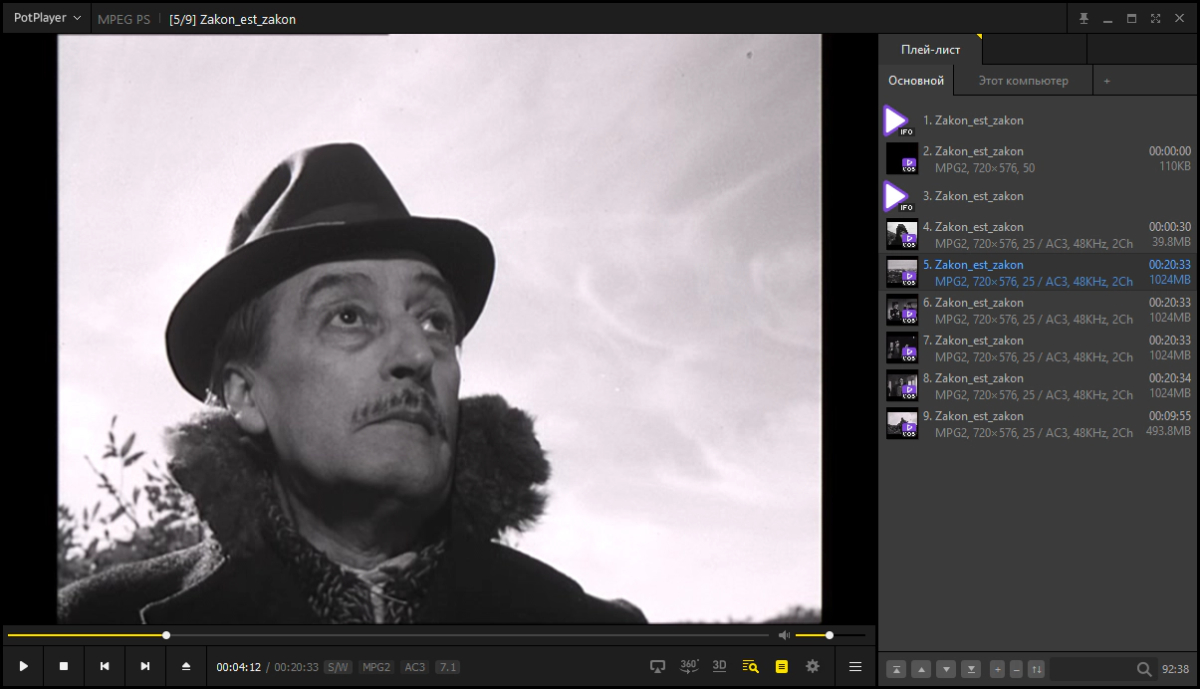Open the hamburger menu in control bar

coord(855,666)
